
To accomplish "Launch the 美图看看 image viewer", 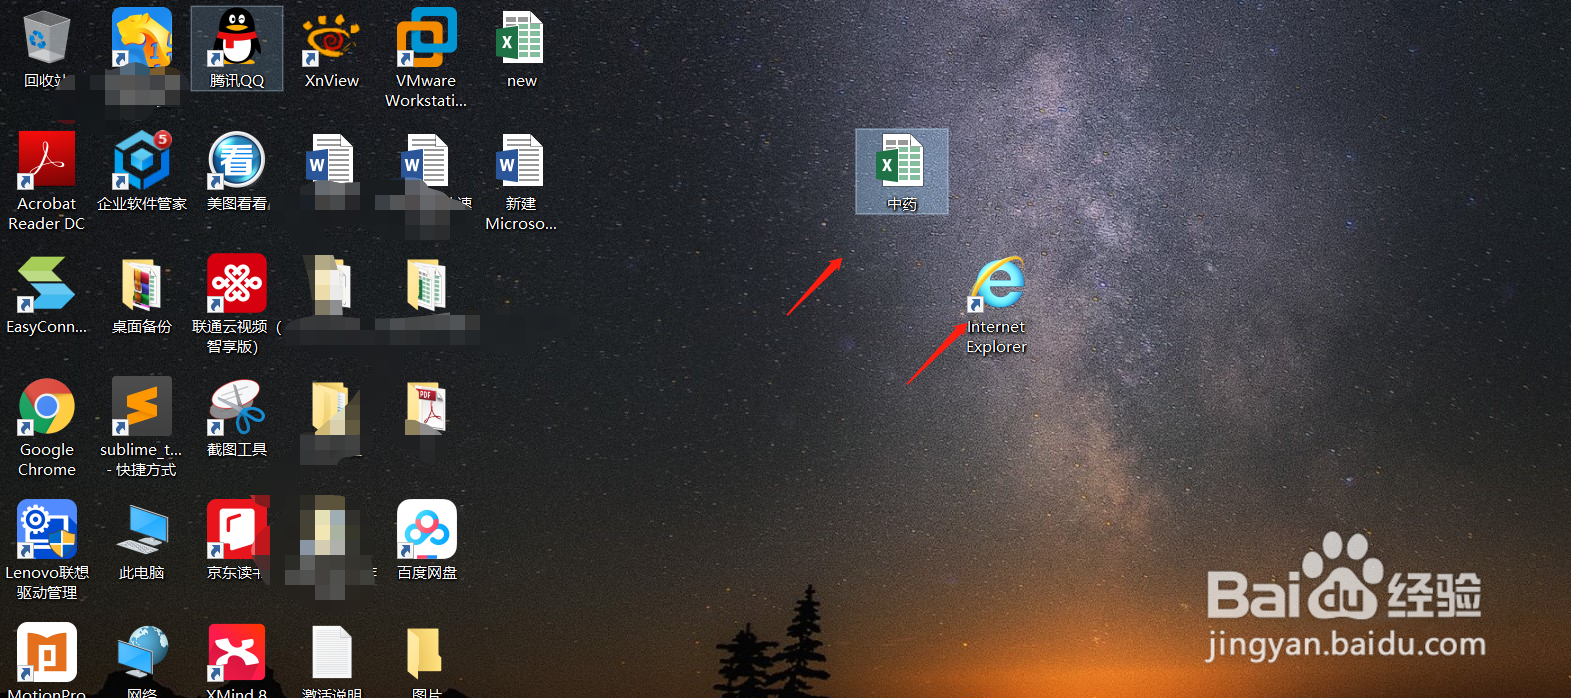I will click(237, 171).
